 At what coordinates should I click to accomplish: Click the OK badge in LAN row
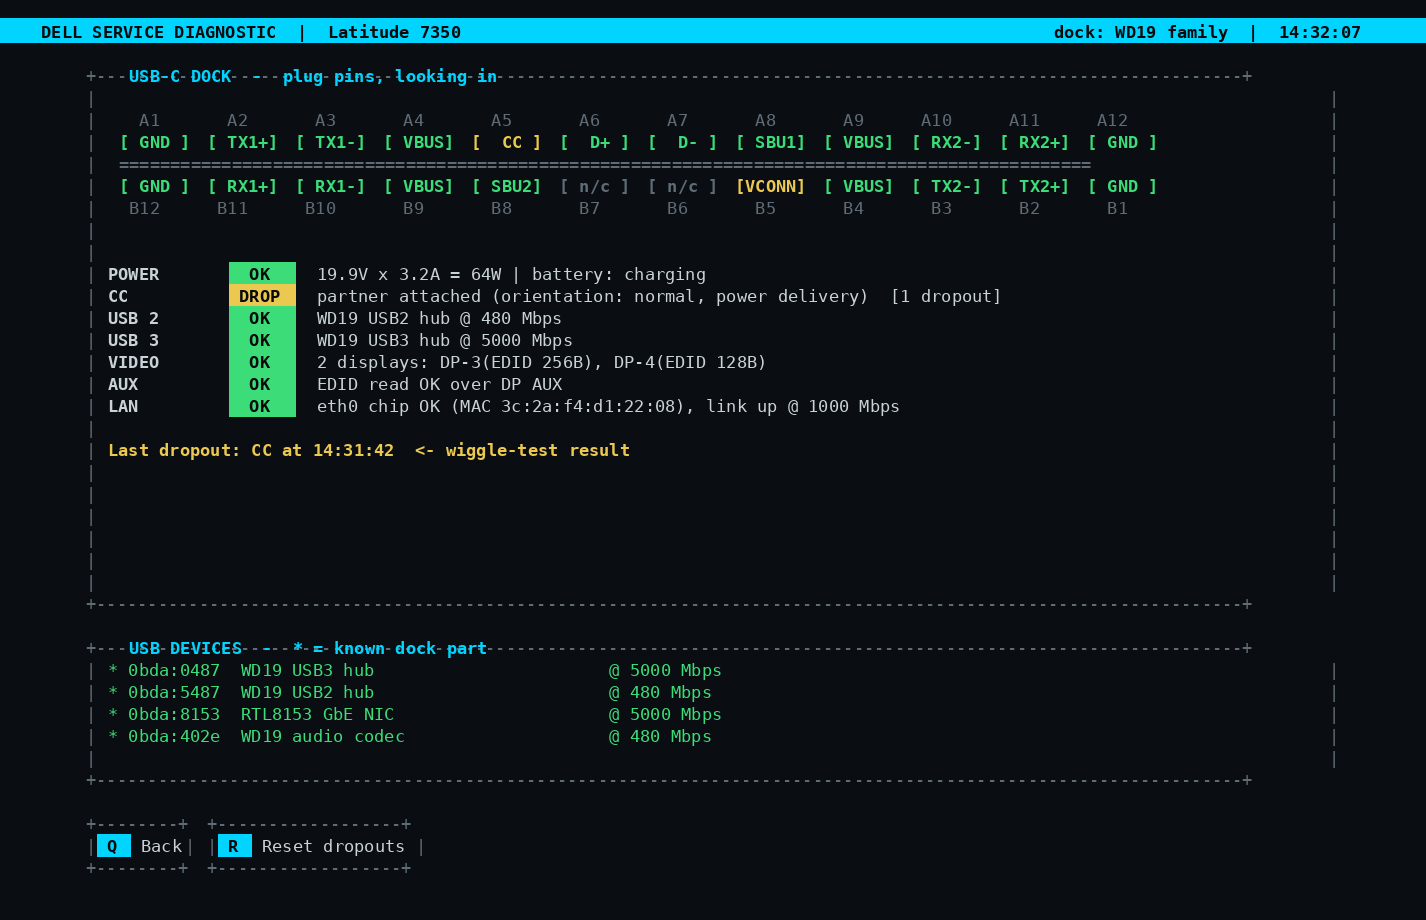coord(262,406)
